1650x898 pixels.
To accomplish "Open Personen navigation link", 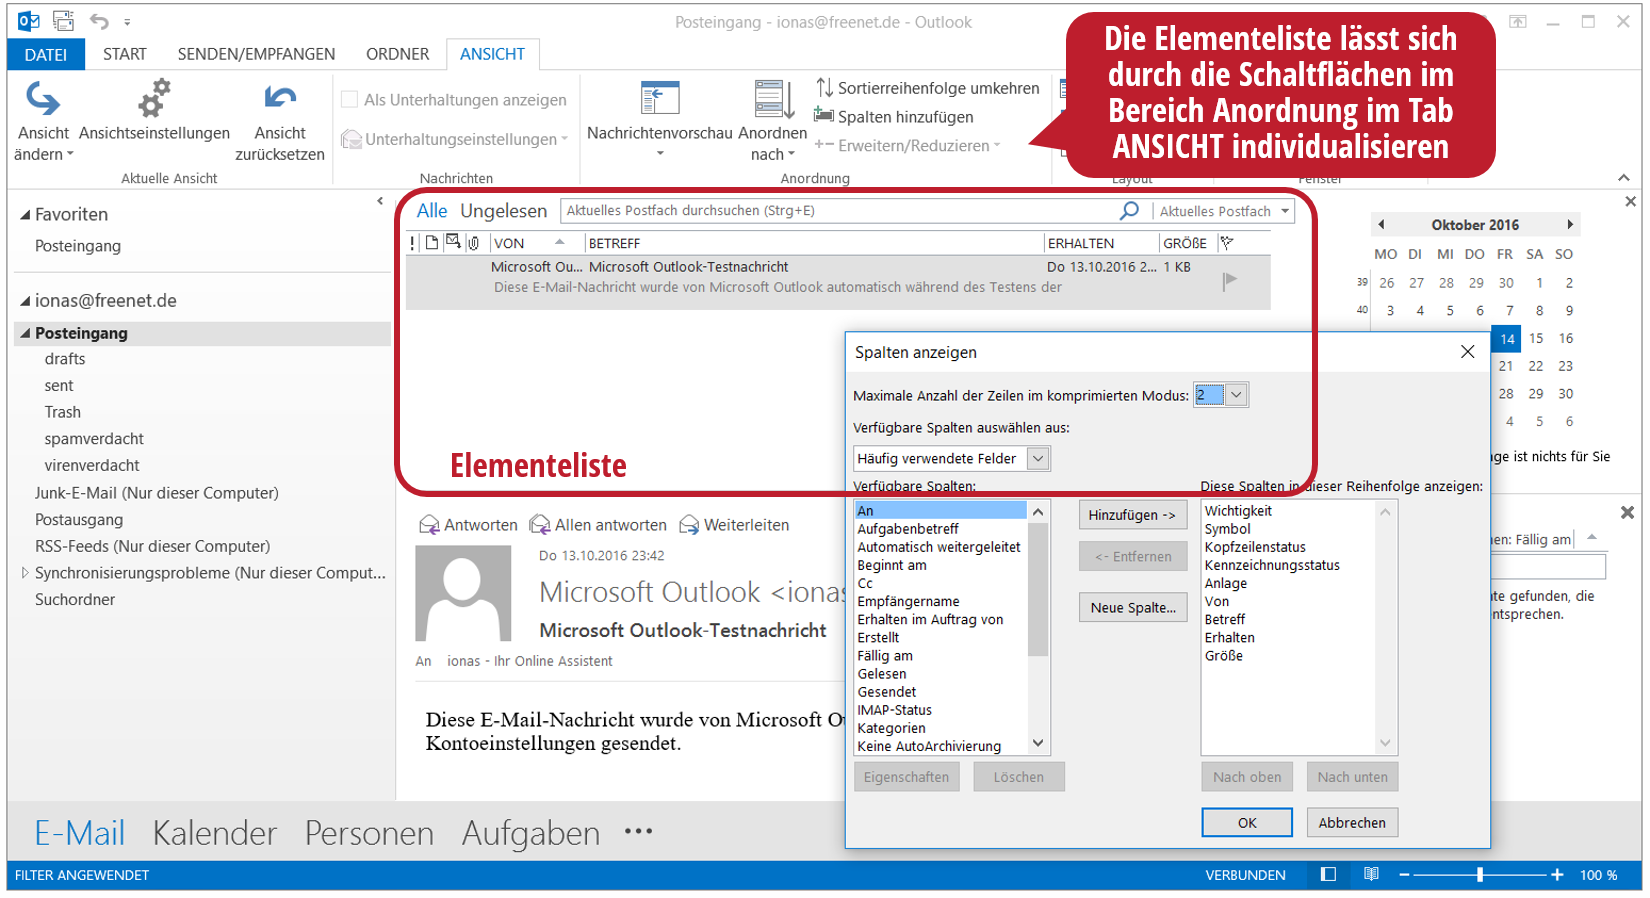I will pos(369,832).
